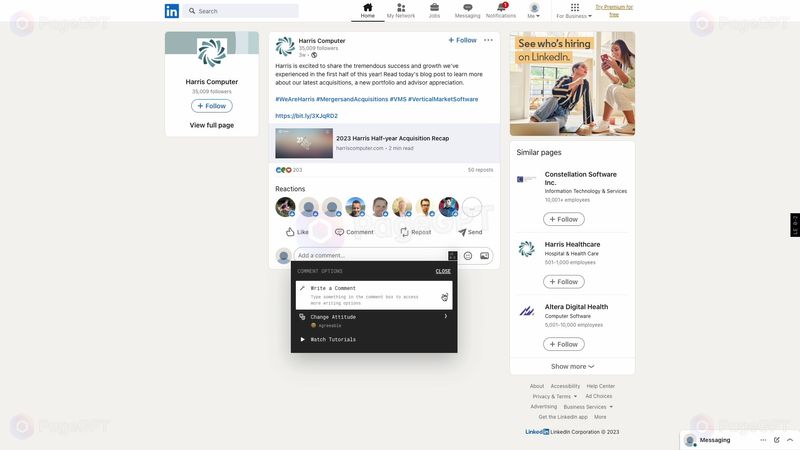Click Try Premium for free link

(x=614, y=11)
